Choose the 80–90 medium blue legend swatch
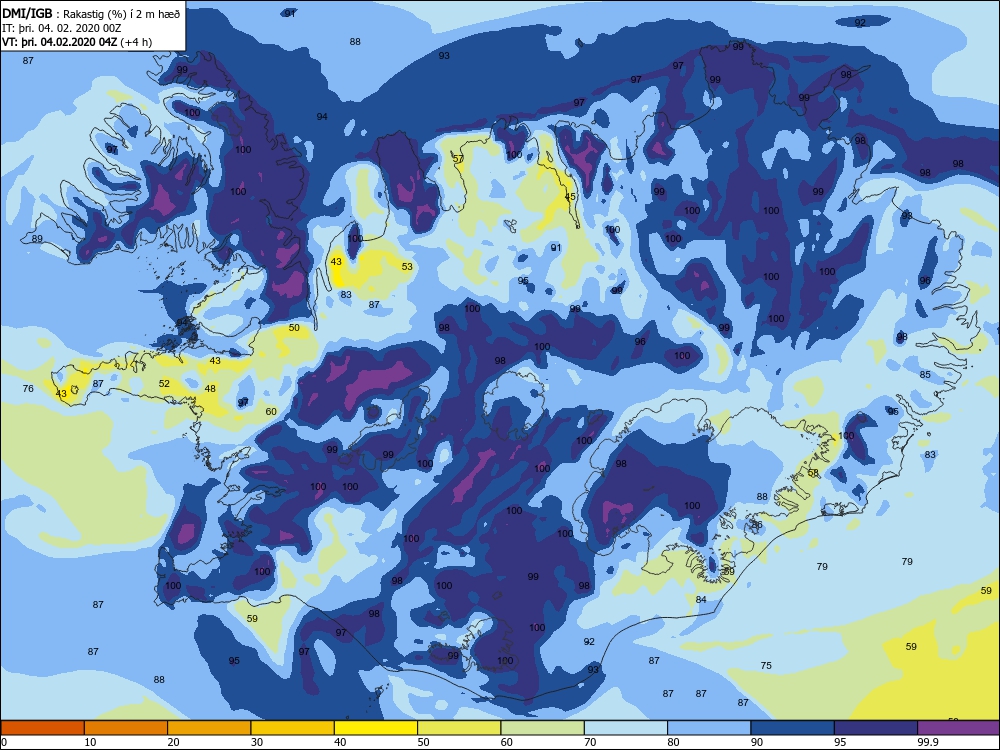Image resolution: width=1000 pixels, height=750 pixels. 709,728
